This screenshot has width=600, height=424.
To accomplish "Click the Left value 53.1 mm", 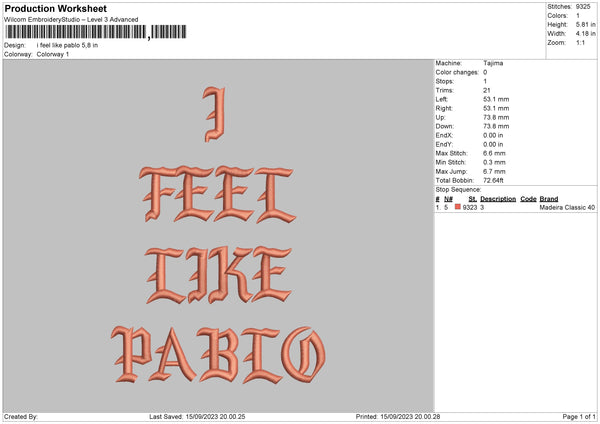I will (x=496, y=99).
